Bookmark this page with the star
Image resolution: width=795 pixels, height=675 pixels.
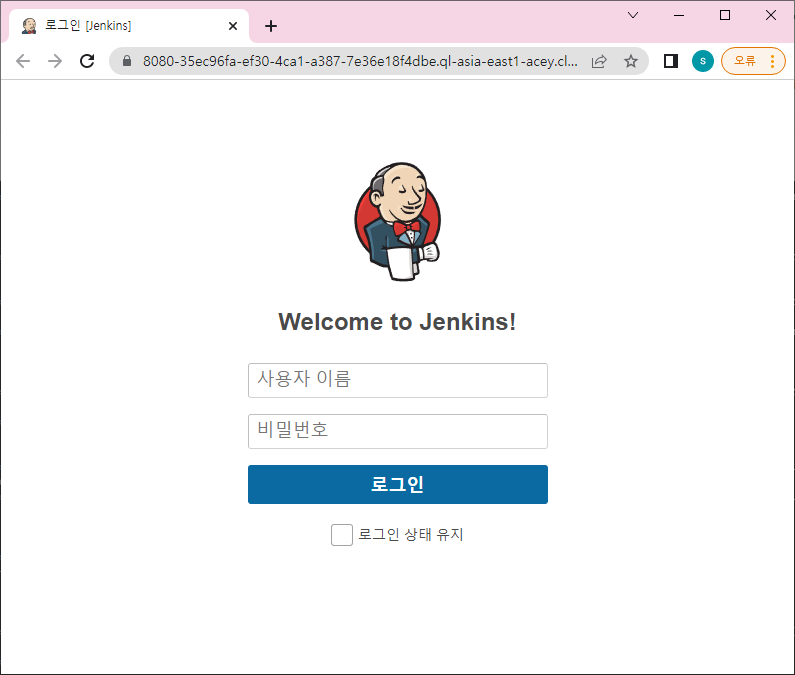[631, 61]
